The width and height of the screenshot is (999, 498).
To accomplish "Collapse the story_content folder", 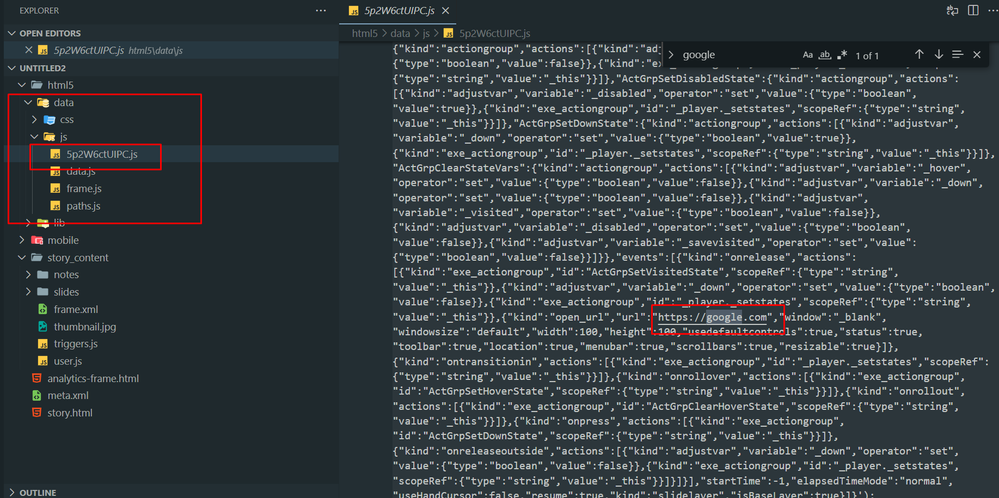I will 21,258.
